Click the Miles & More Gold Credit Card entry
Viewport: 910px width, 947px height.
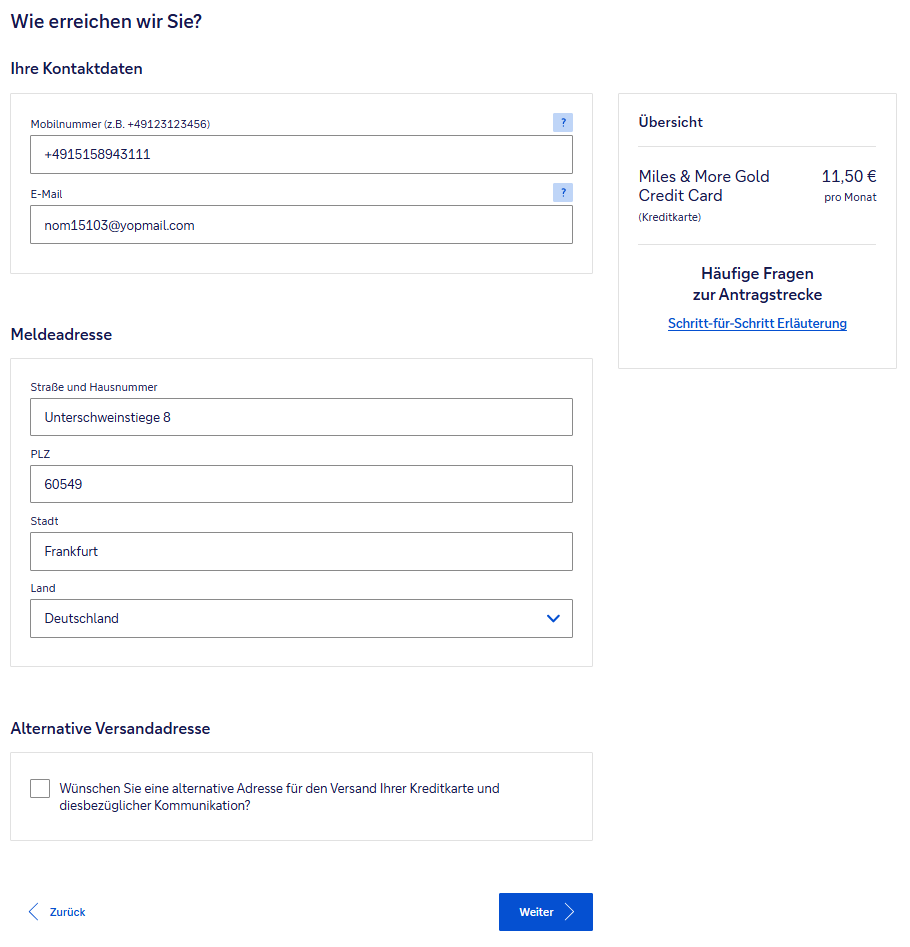tap(704, 186)
